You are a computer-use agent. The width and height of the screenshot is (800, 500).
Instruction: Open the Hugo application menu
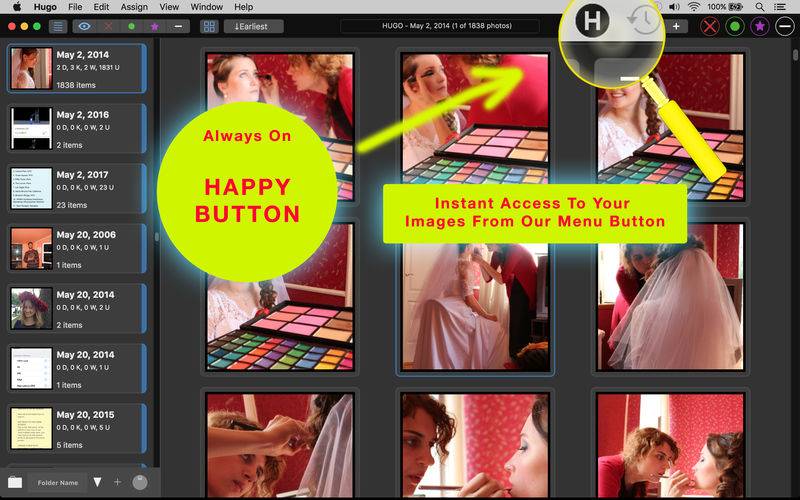point(45,7)
